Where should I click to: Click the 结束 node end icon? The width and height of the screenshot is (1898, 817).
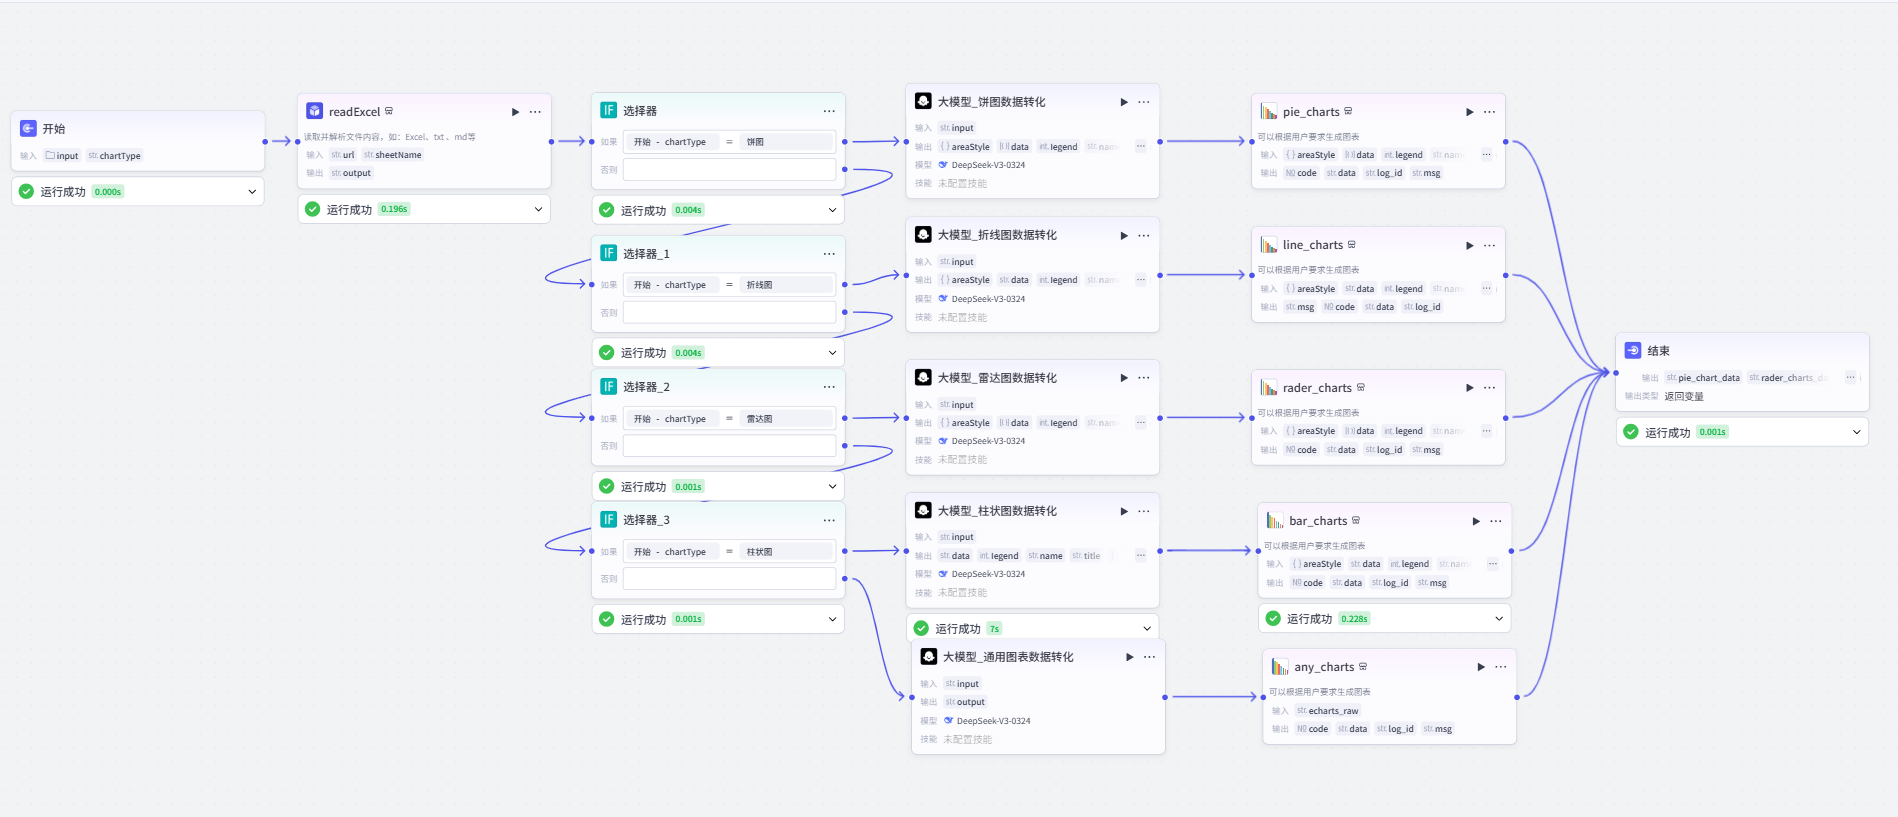pyautogui.click(x=1633, y=351)
